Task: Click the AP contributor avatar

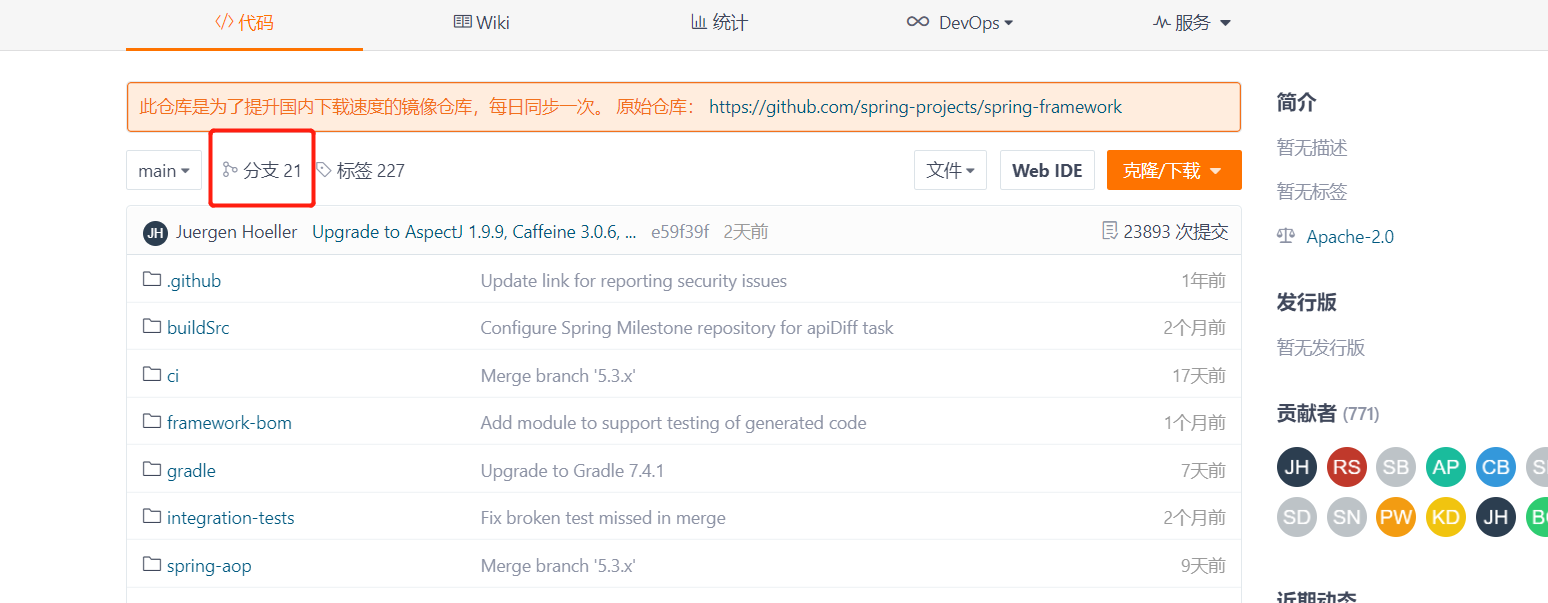Action: tap(1446, 467)
